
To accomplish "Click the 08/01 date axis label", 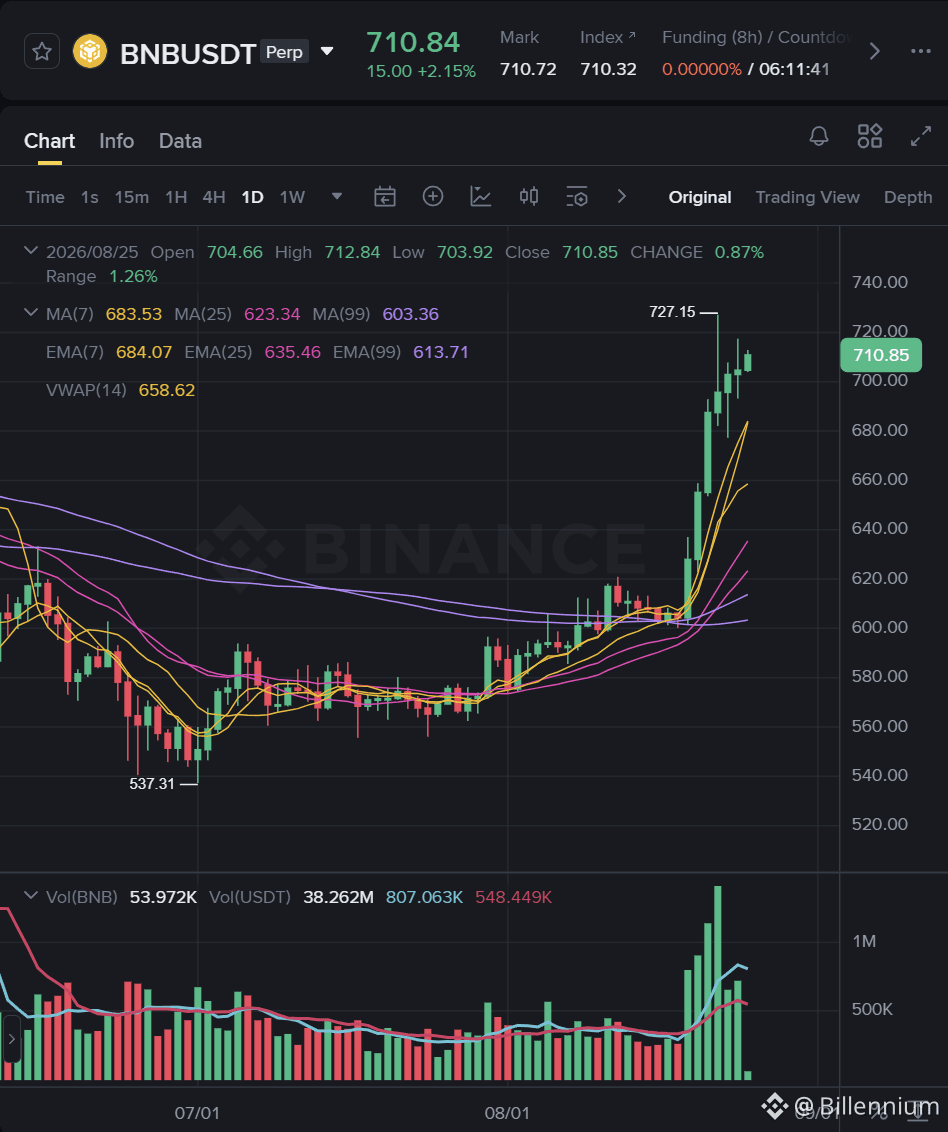I will (x=507, y=1113).
